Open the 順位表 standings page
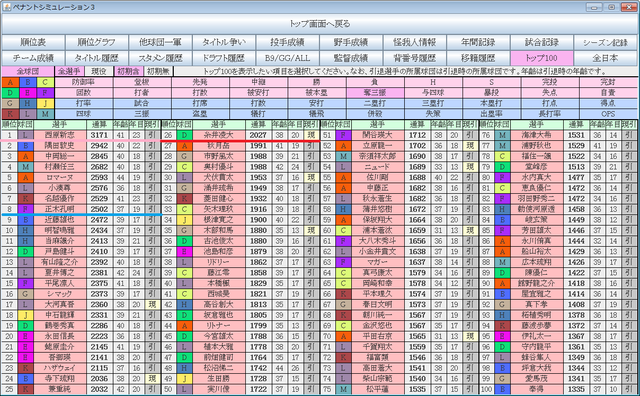 point(33,42)
